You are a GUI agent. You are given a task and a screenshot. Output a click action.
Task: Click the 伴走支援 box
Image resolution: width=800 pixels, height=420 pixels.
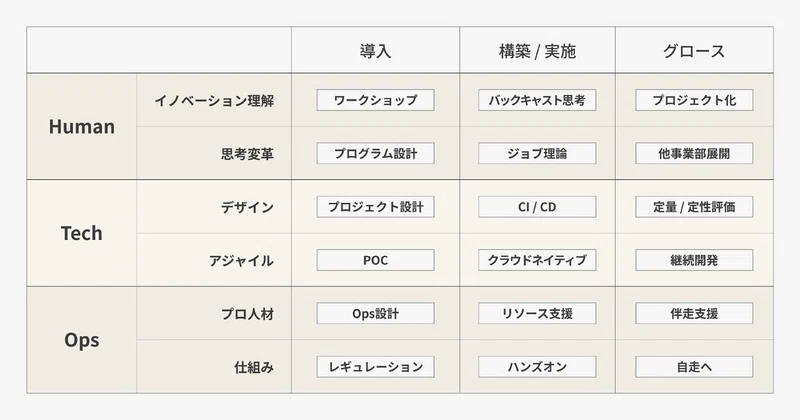click(694, 313)
